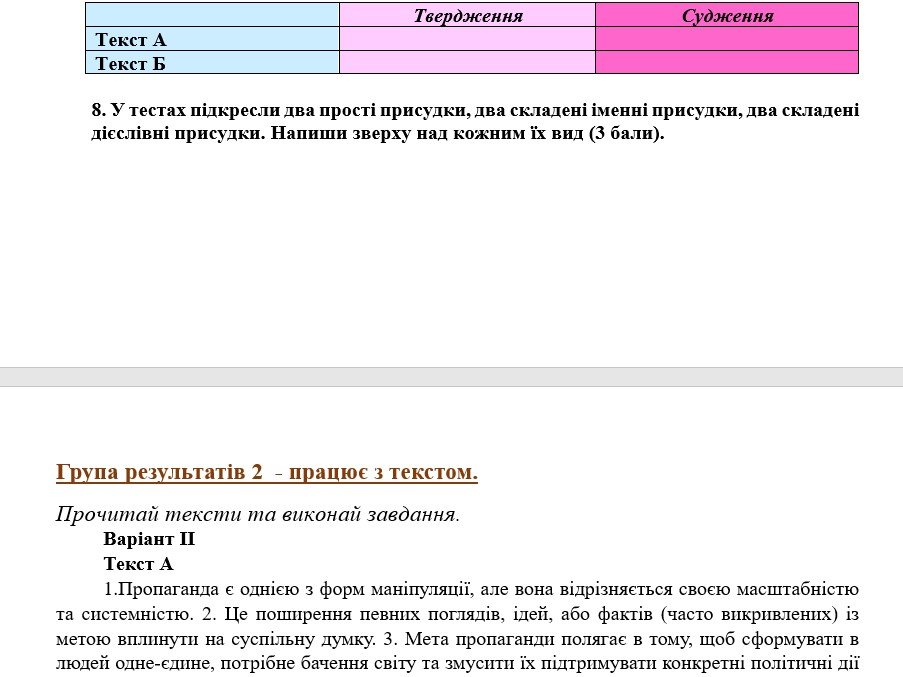Screen dimensions: 903x677
Task: Select the "Текст Б" row label in table
Action: click(x=131, y=63)
